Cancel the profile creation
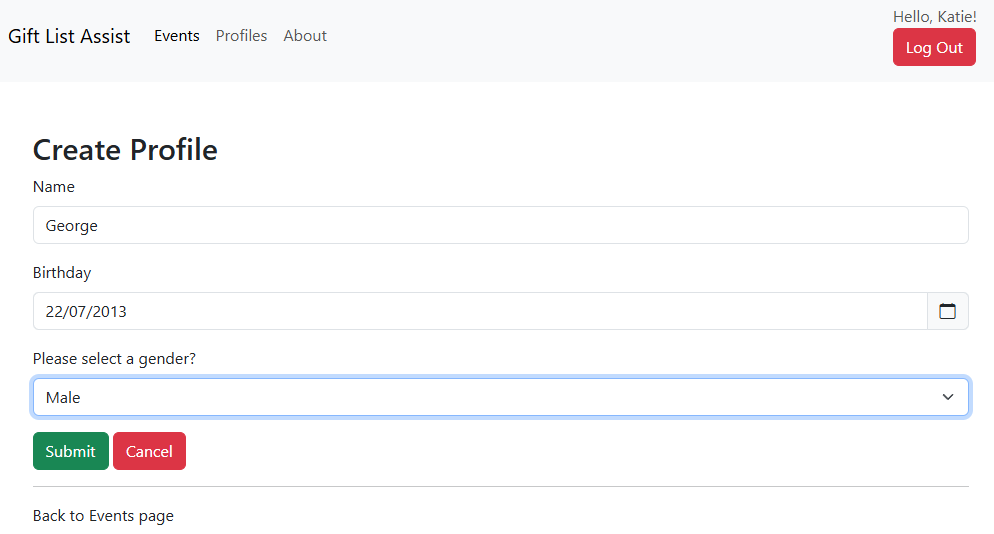 (x=149, y=451)
